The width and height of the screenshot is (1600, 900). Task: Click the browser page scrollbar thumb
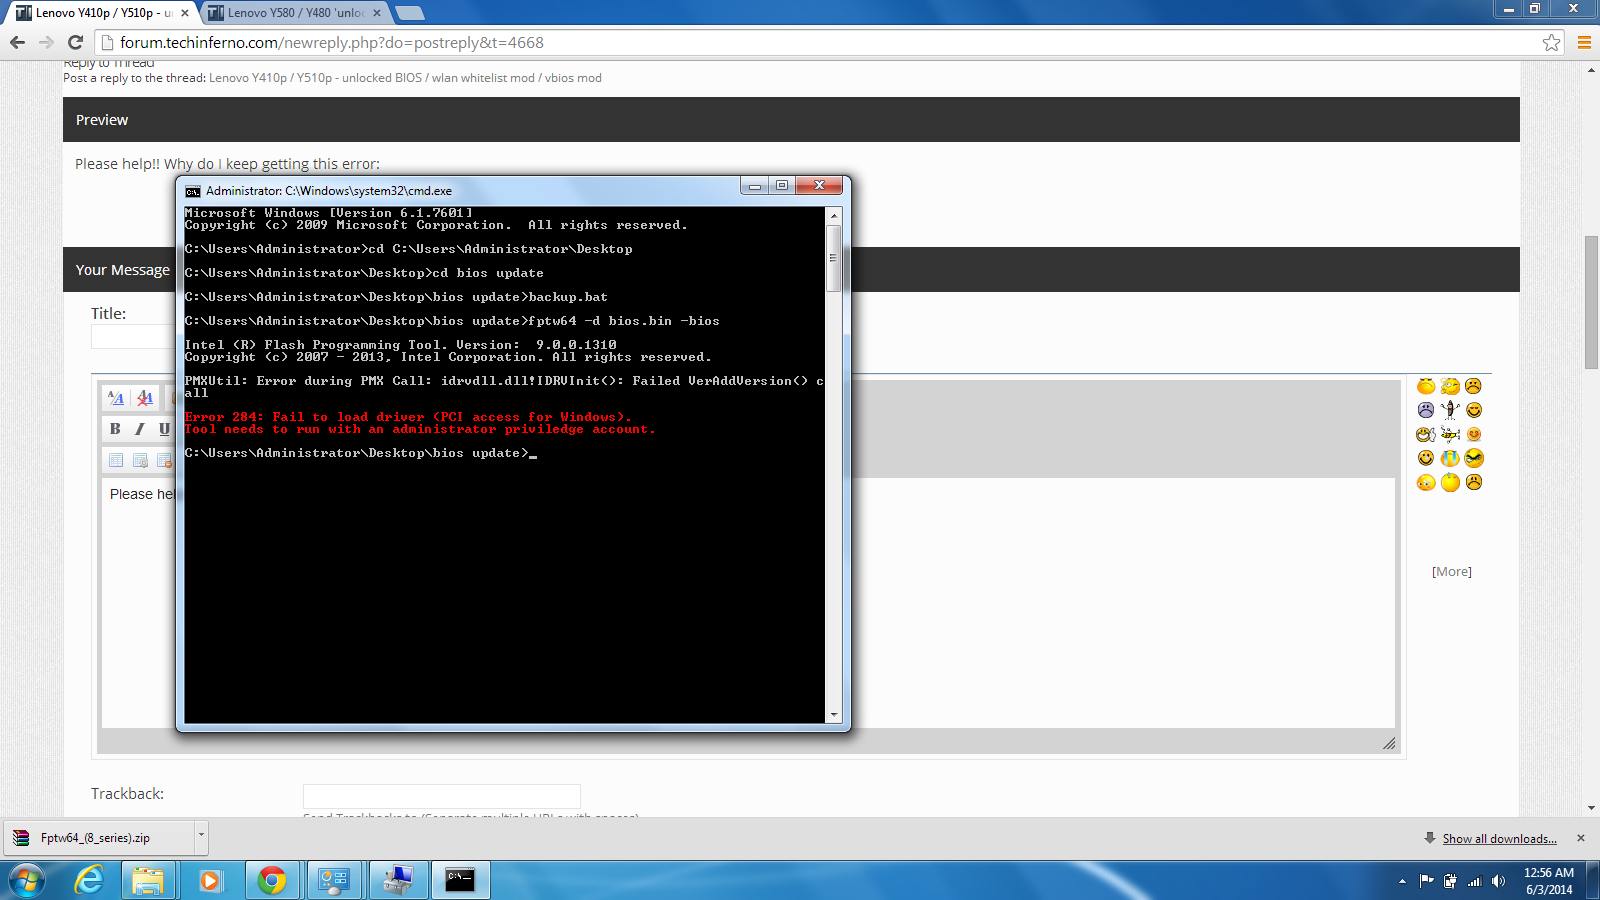1591,302
